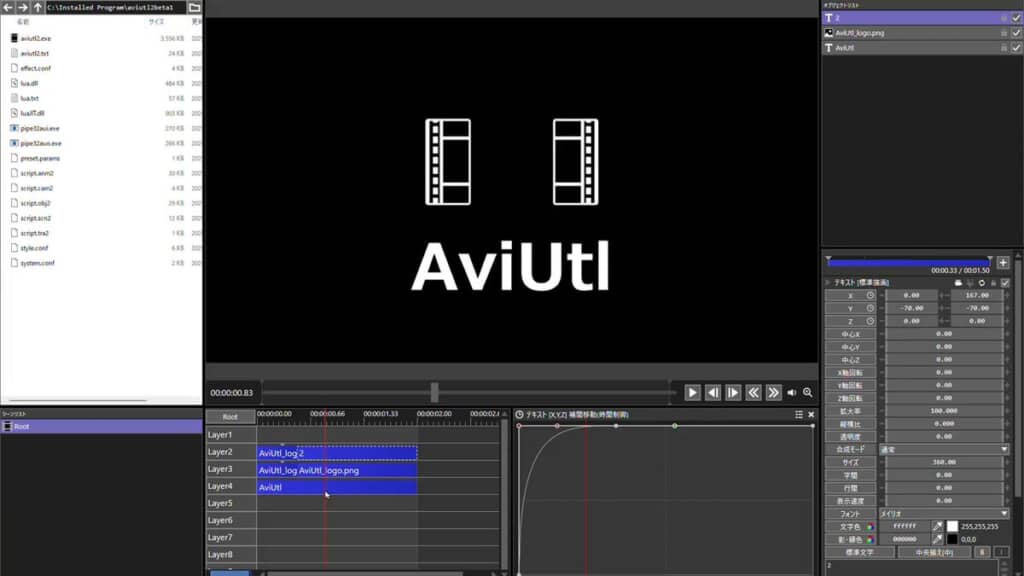This screenshot has width=1024, height=576.
Task: Toggle the italic I button
Action: tap(1001, 552)
